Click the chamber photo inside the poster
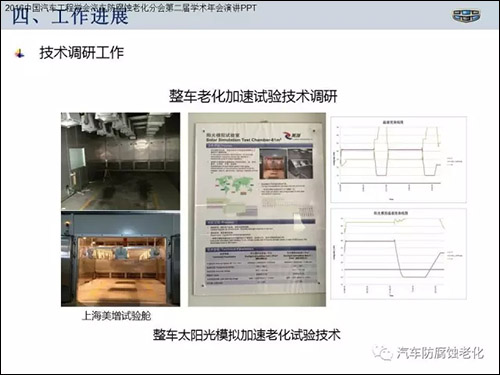Image resolution: width=500 pixels, height=375 pixels. 273,164
